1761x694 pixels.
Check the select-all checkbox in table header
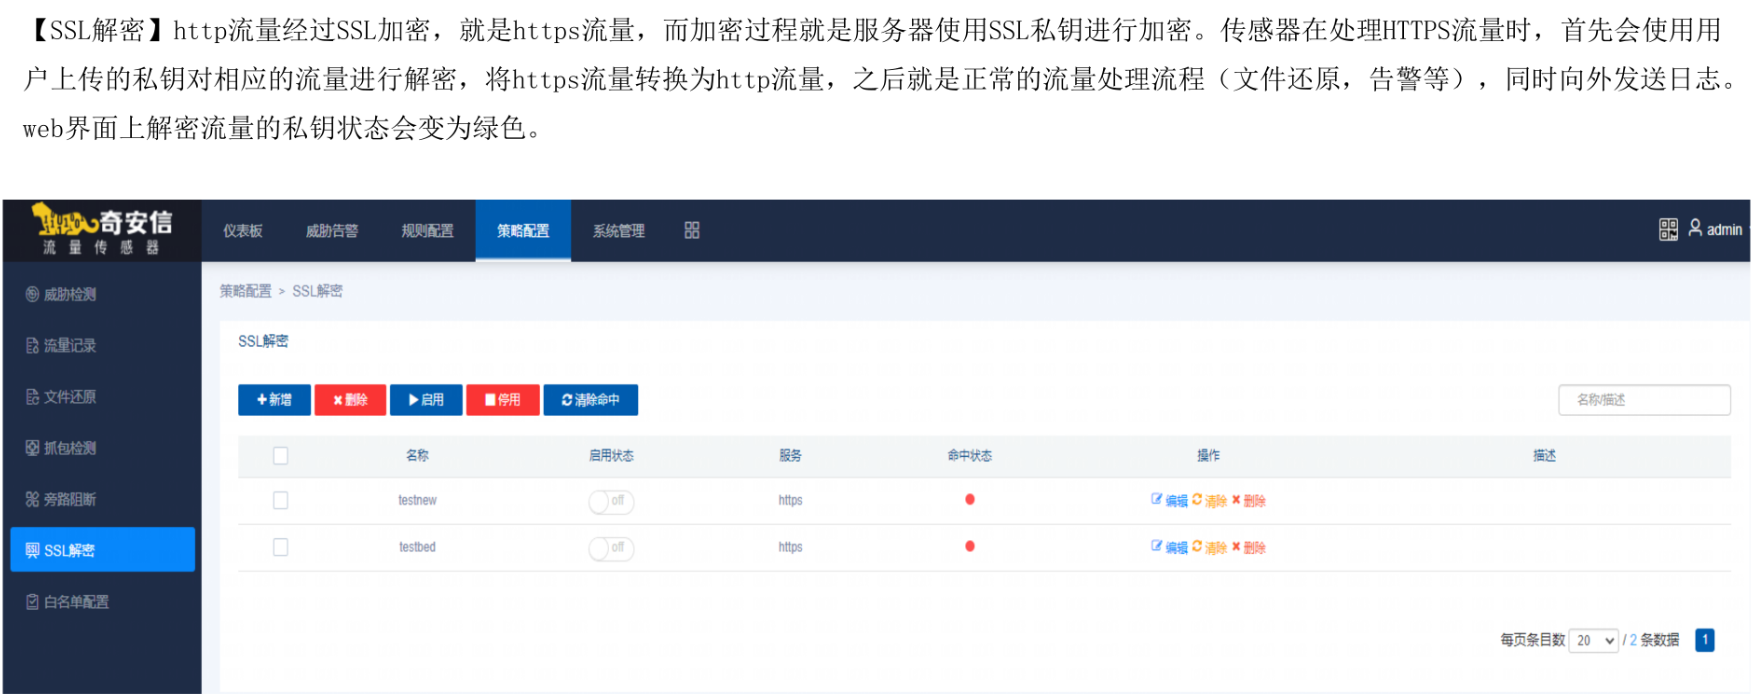click(x=281, y=456)
